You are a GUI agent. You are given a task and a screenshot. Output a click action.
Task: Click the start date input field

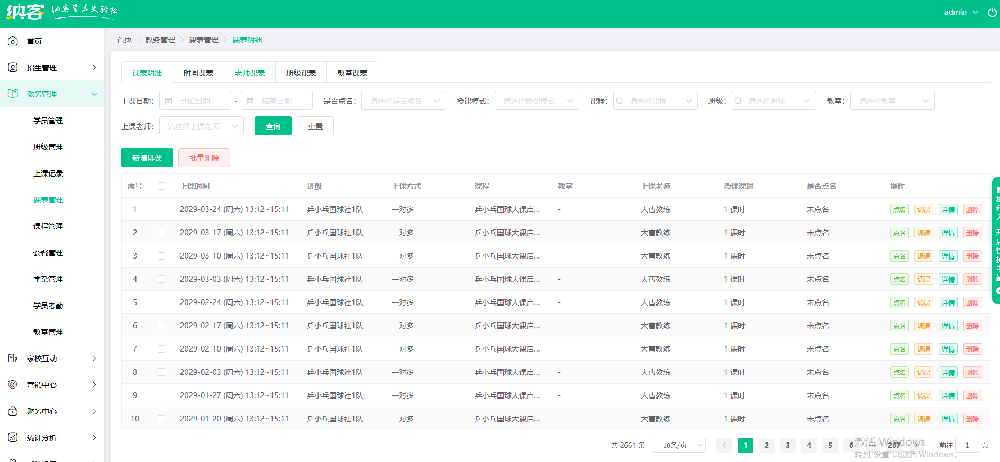click(x=196, y=100)
